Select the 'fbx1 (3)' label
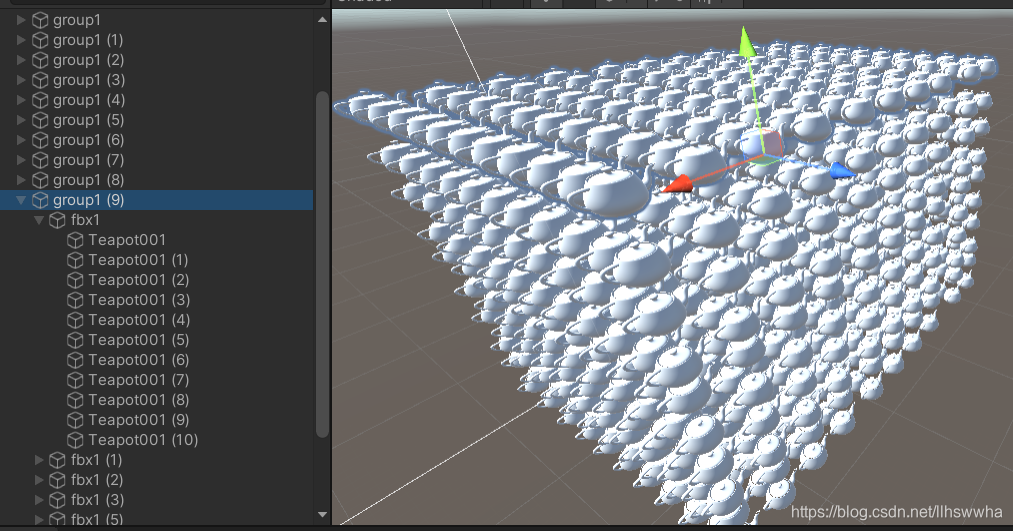The image size is (1013, 531). coord(97,500)
